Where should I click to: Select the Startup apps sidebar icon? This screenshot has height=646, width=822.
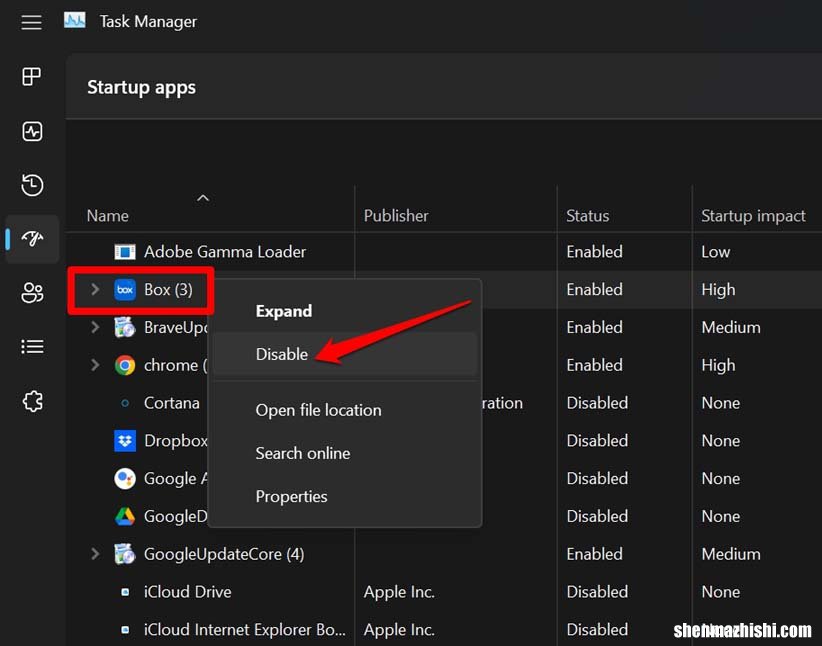click(x=32, y=239)
